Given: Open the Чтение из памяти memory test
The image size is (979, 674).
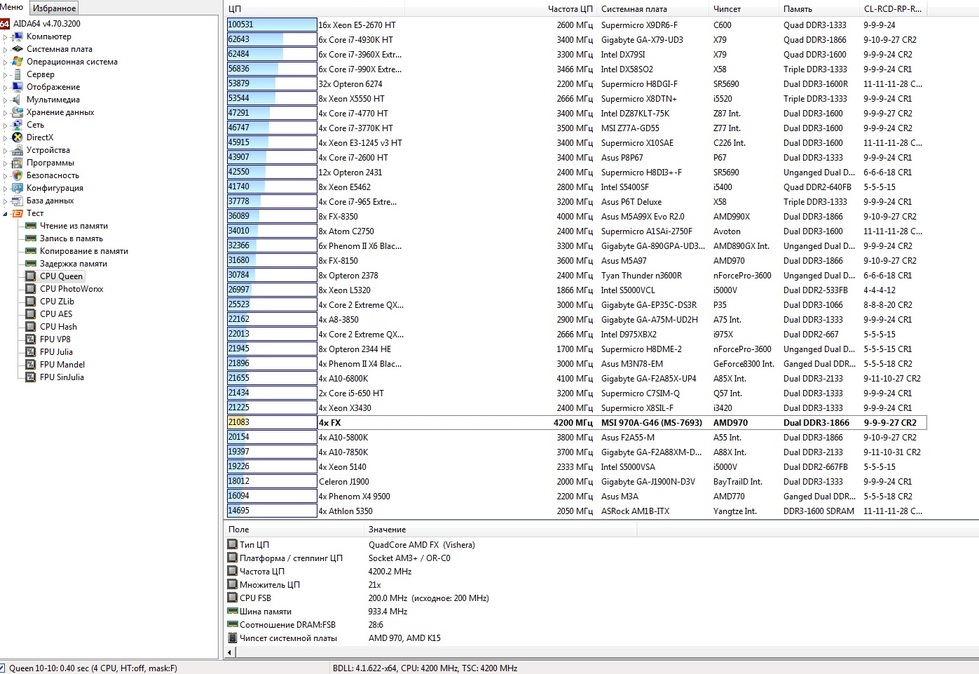Looking at the screenshot, I should pyautogui.click(x=73, y=226).
